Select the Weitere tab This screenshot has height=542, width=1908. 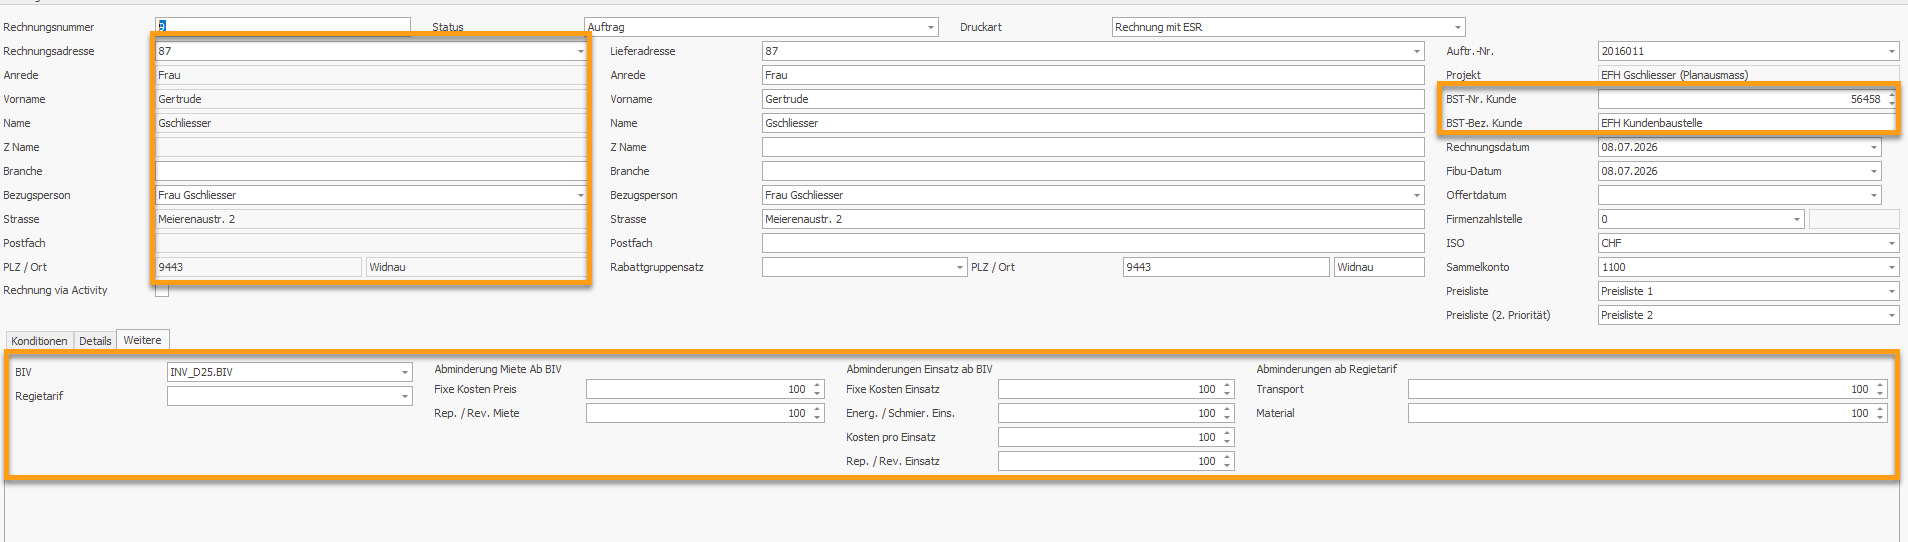142,340
